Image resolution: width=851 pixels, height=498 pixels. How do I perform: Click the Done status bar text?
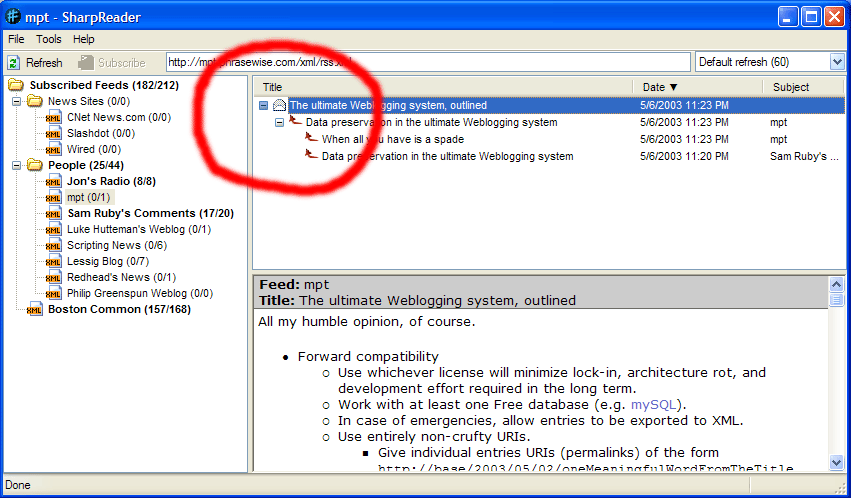pyautogui.click(x=18, y=485)
